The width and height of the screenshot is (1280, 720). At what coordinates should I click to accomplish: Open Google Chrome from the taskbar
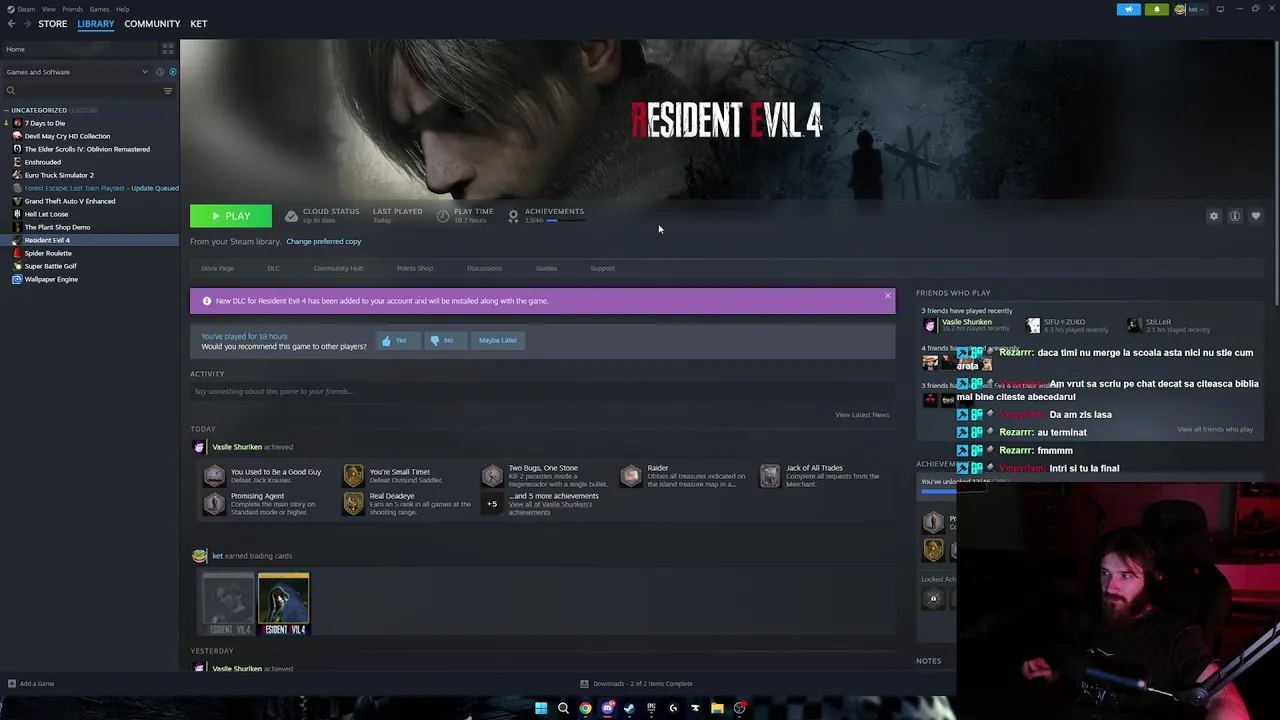pyautogui.click(x=585, y=708)
